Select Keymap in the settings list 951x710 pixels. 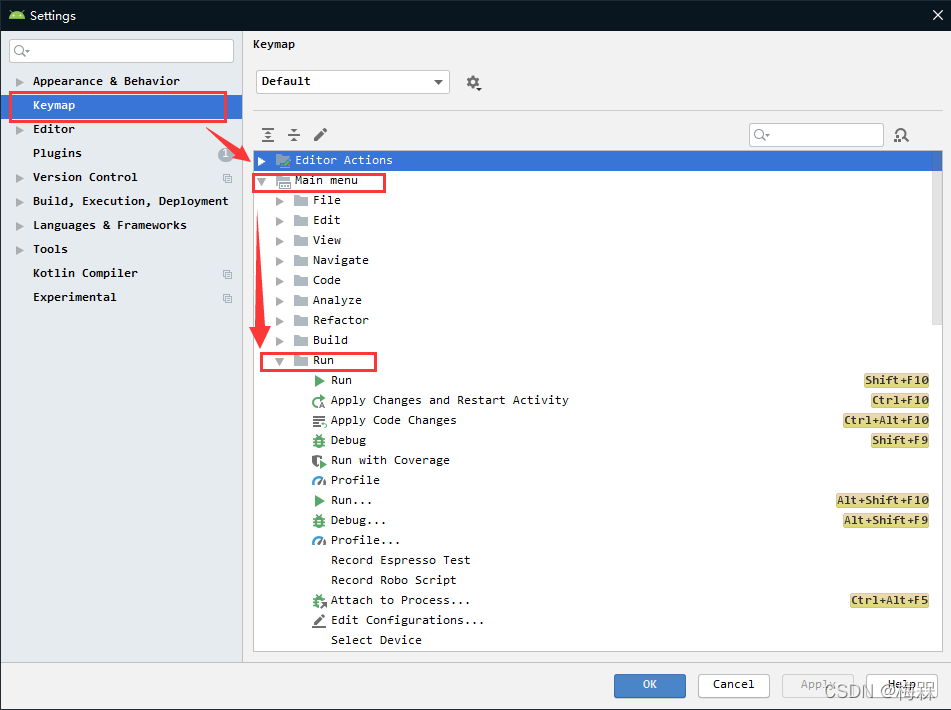[121, 105]
